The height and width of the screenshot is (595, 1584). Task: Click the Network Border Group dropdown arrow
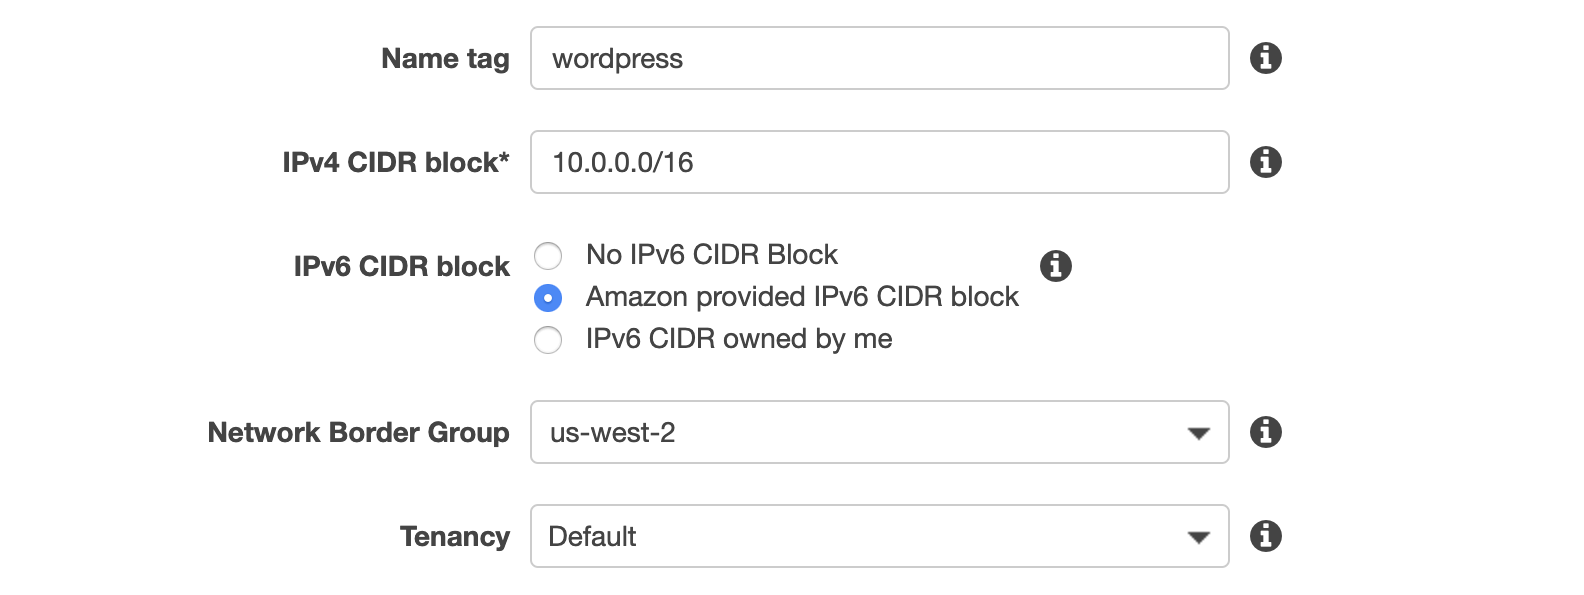pyautogui.click(x=1198, y=434)
